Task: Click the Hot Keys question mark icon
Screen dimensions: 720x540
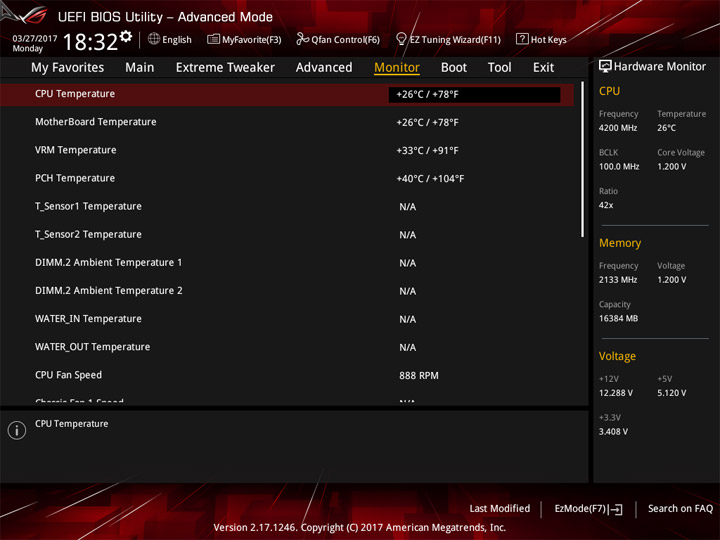Action: (522, 39)
